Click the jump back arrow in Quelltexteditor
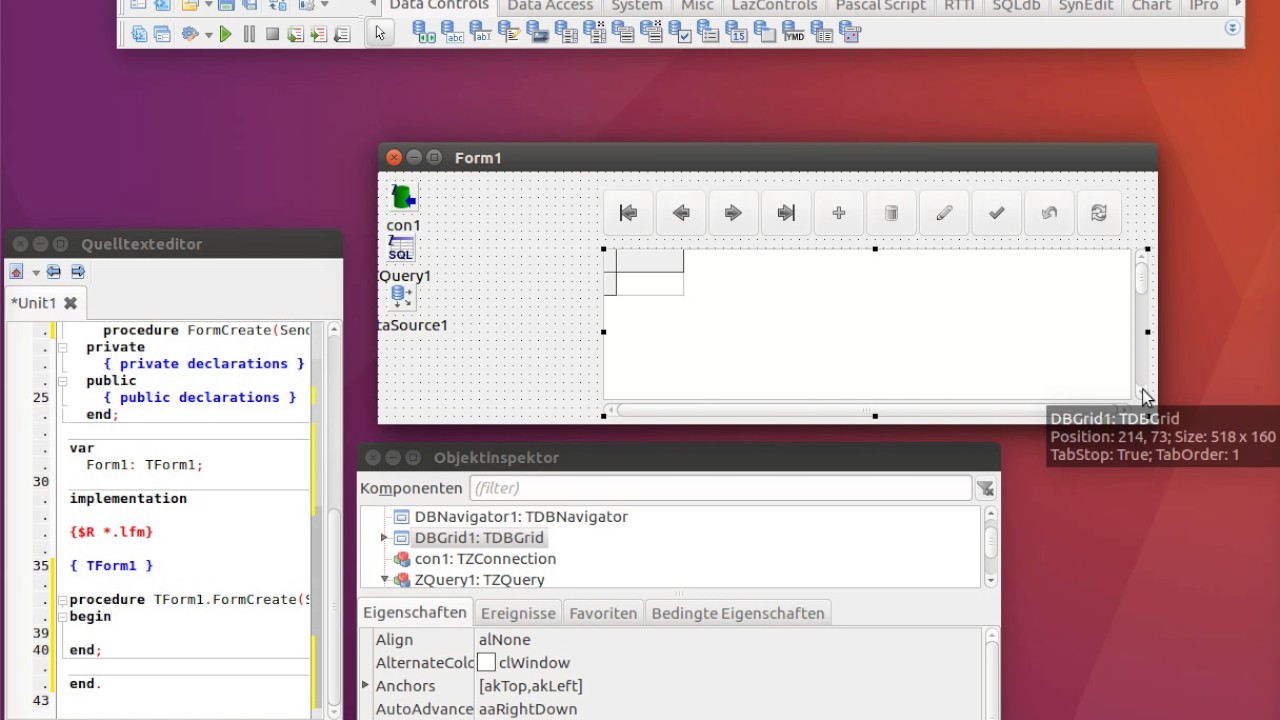 click(x=54, y=272)
